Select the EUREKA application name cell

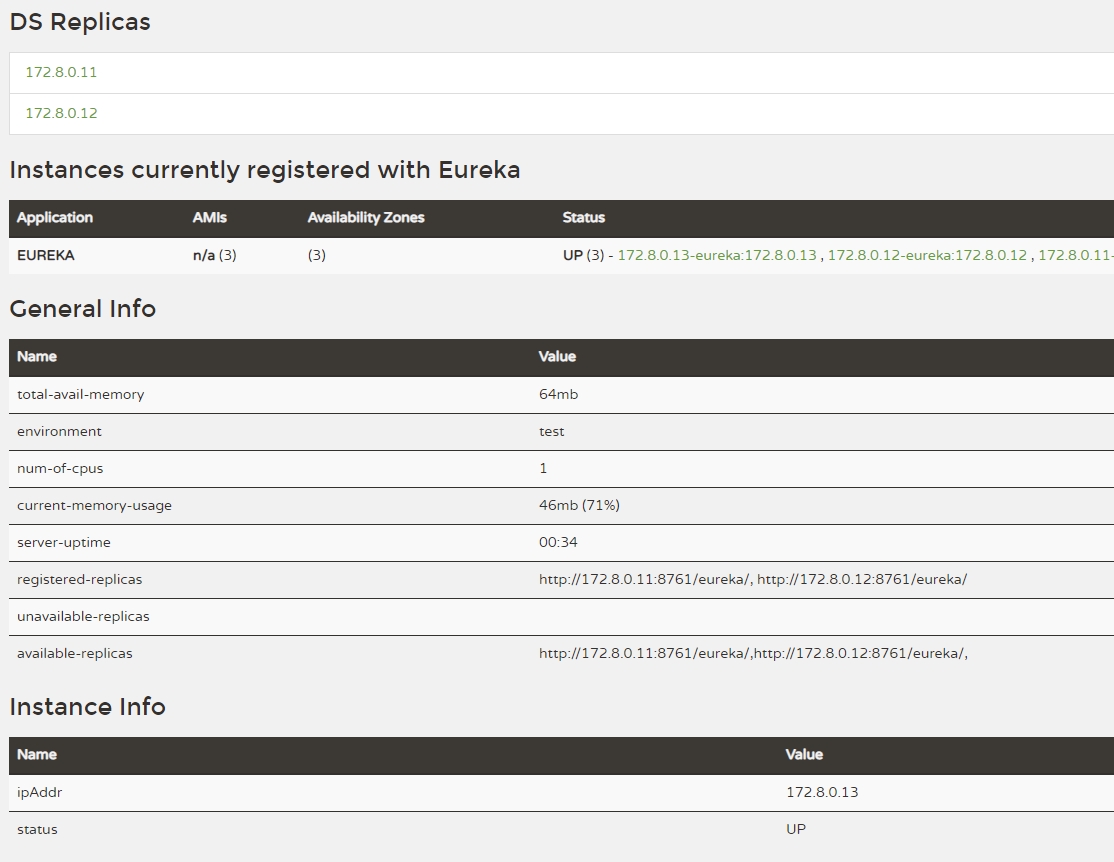tap(46, 255)
